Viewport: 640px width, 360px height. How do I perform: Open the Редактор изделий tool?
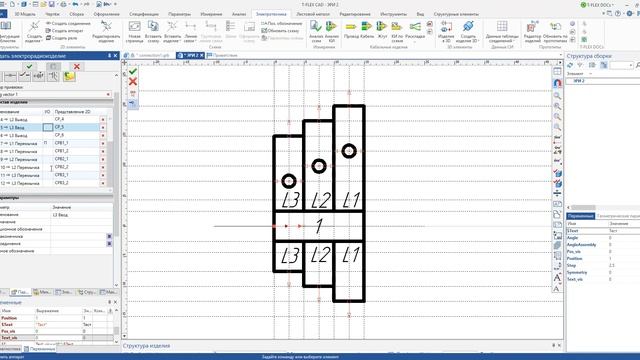(532, 31)
